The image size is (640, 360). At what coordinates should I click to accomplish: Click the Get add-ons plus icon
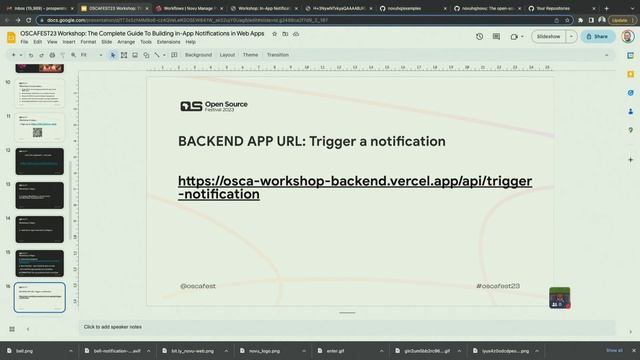(631, 160)
